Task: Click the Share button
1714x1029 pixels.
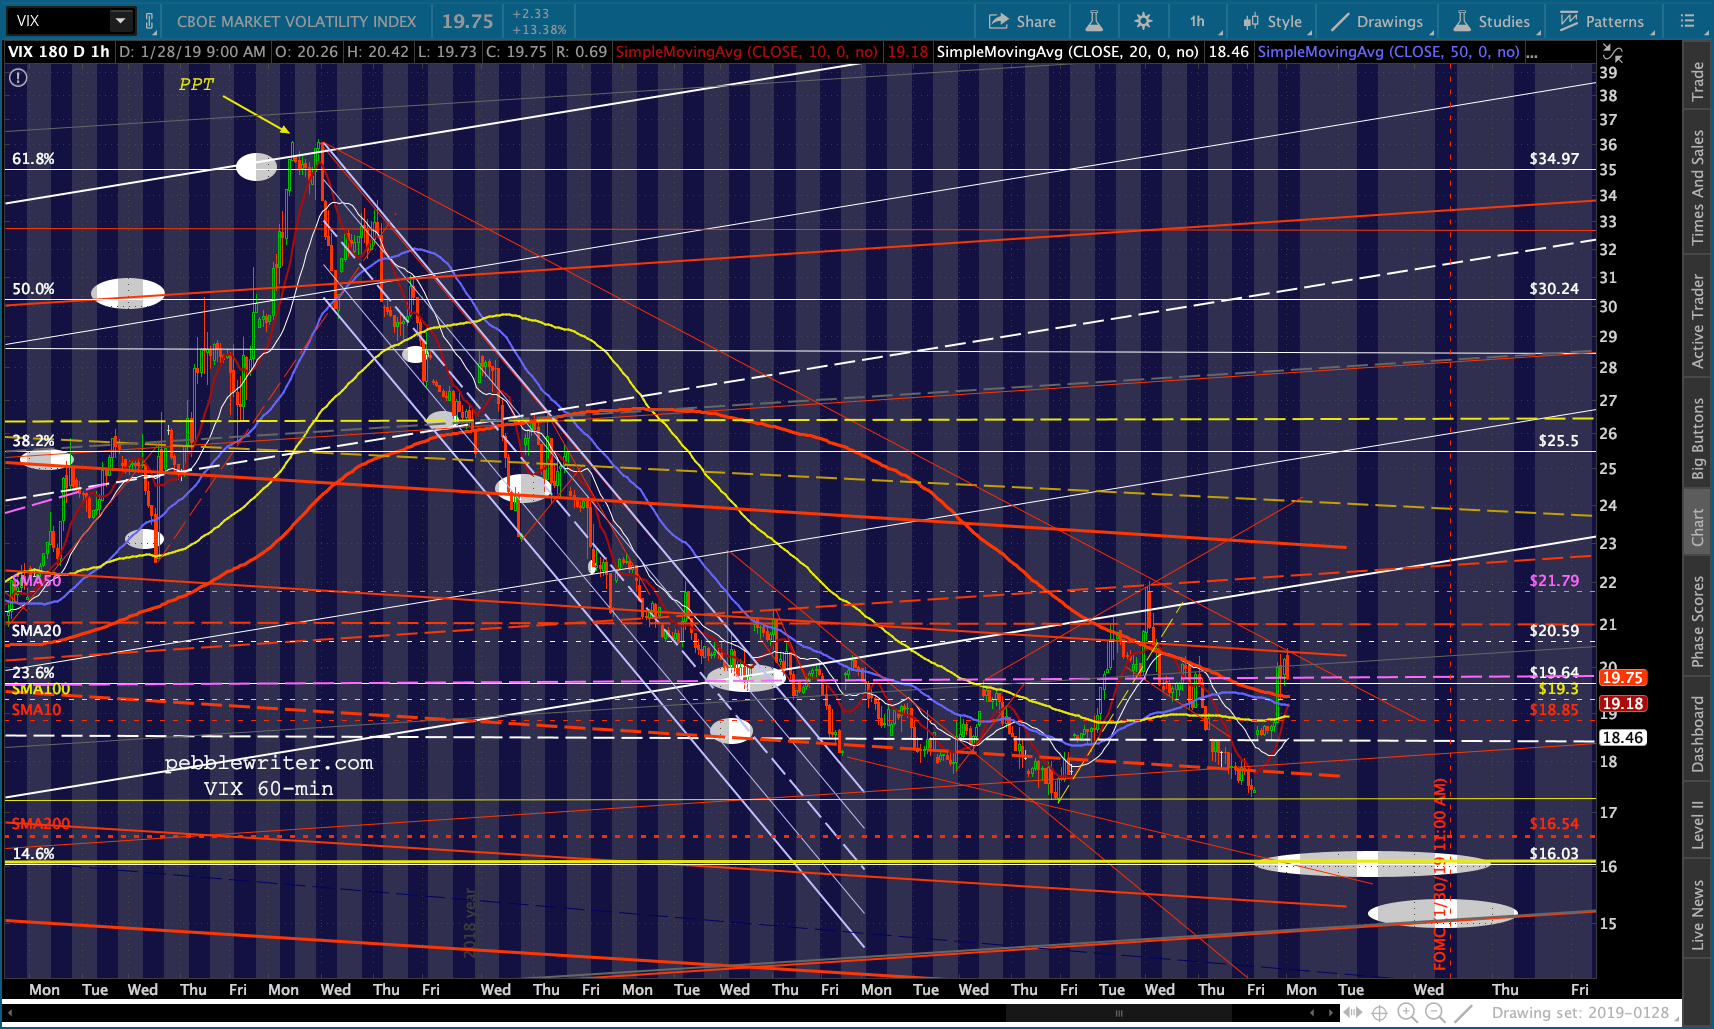Action: click(x=1022, y=21)
